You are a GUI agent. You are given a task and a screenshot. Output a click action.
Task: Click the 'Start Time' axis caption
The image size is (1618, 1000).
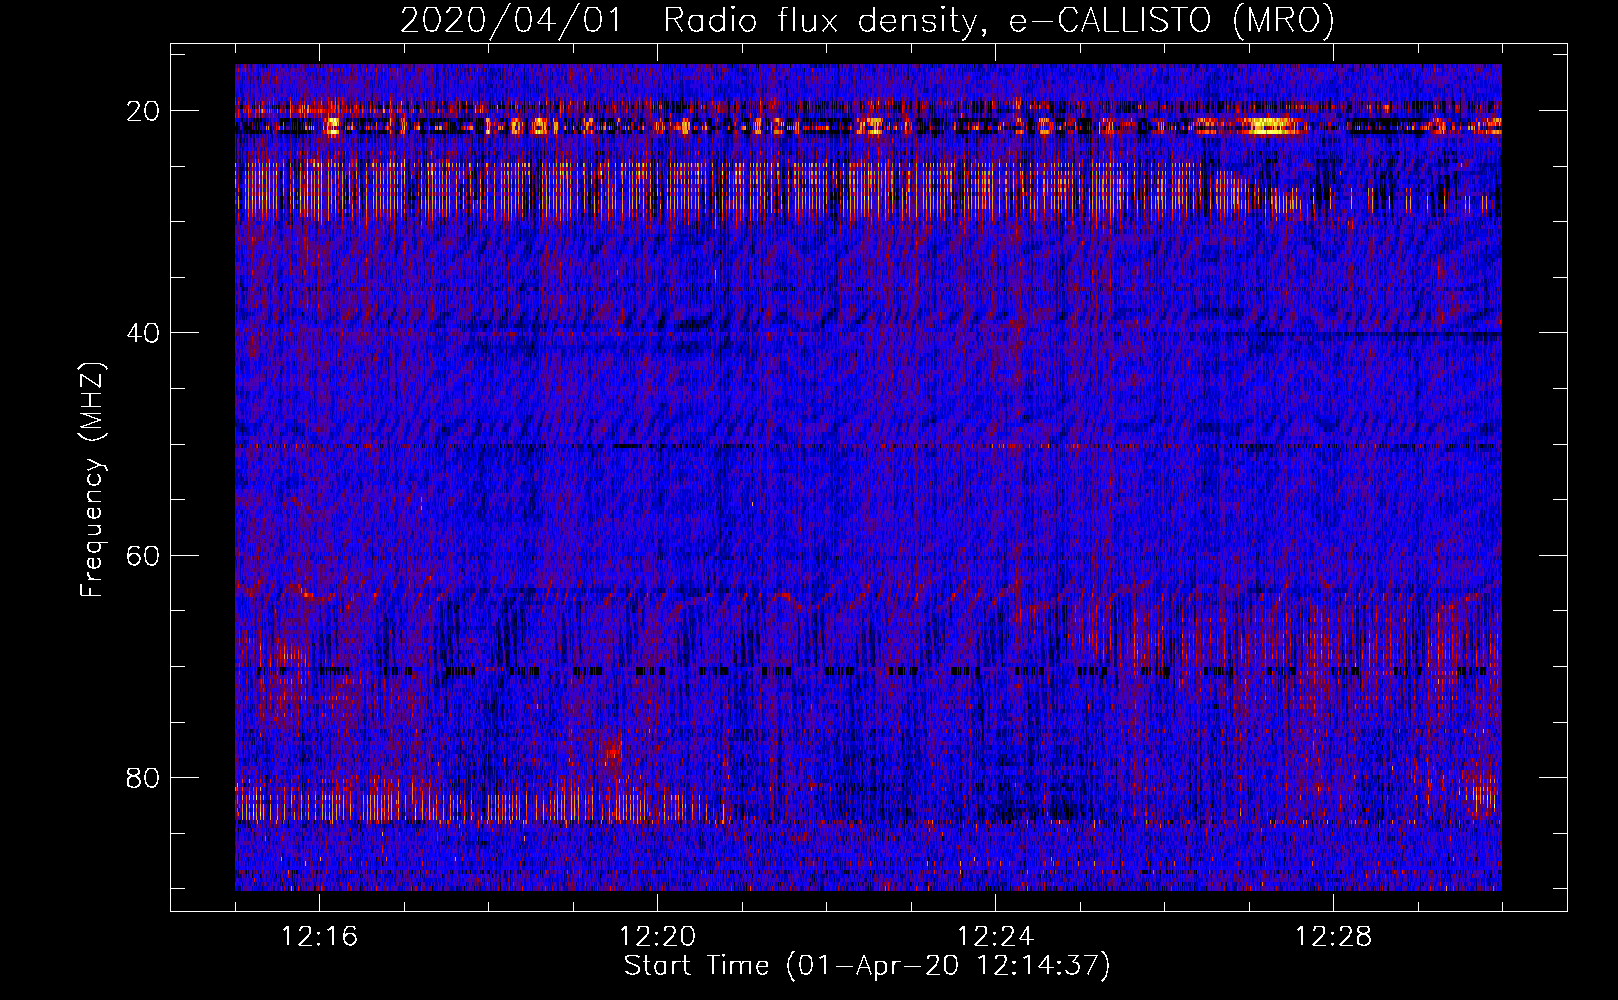[x=867, y=966]
